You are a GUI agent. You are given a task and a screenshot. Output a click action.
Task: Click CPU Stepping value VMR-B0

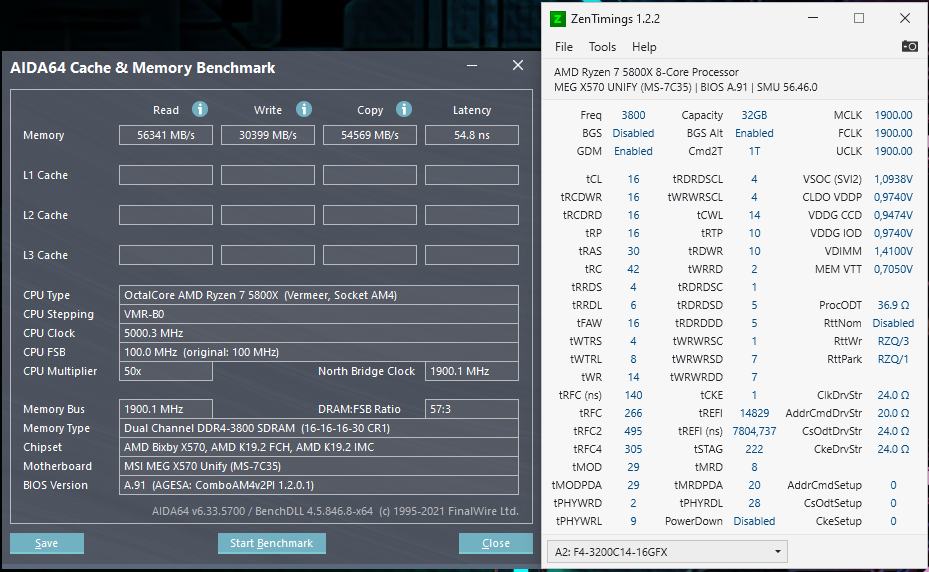click(x=319, y=314)
